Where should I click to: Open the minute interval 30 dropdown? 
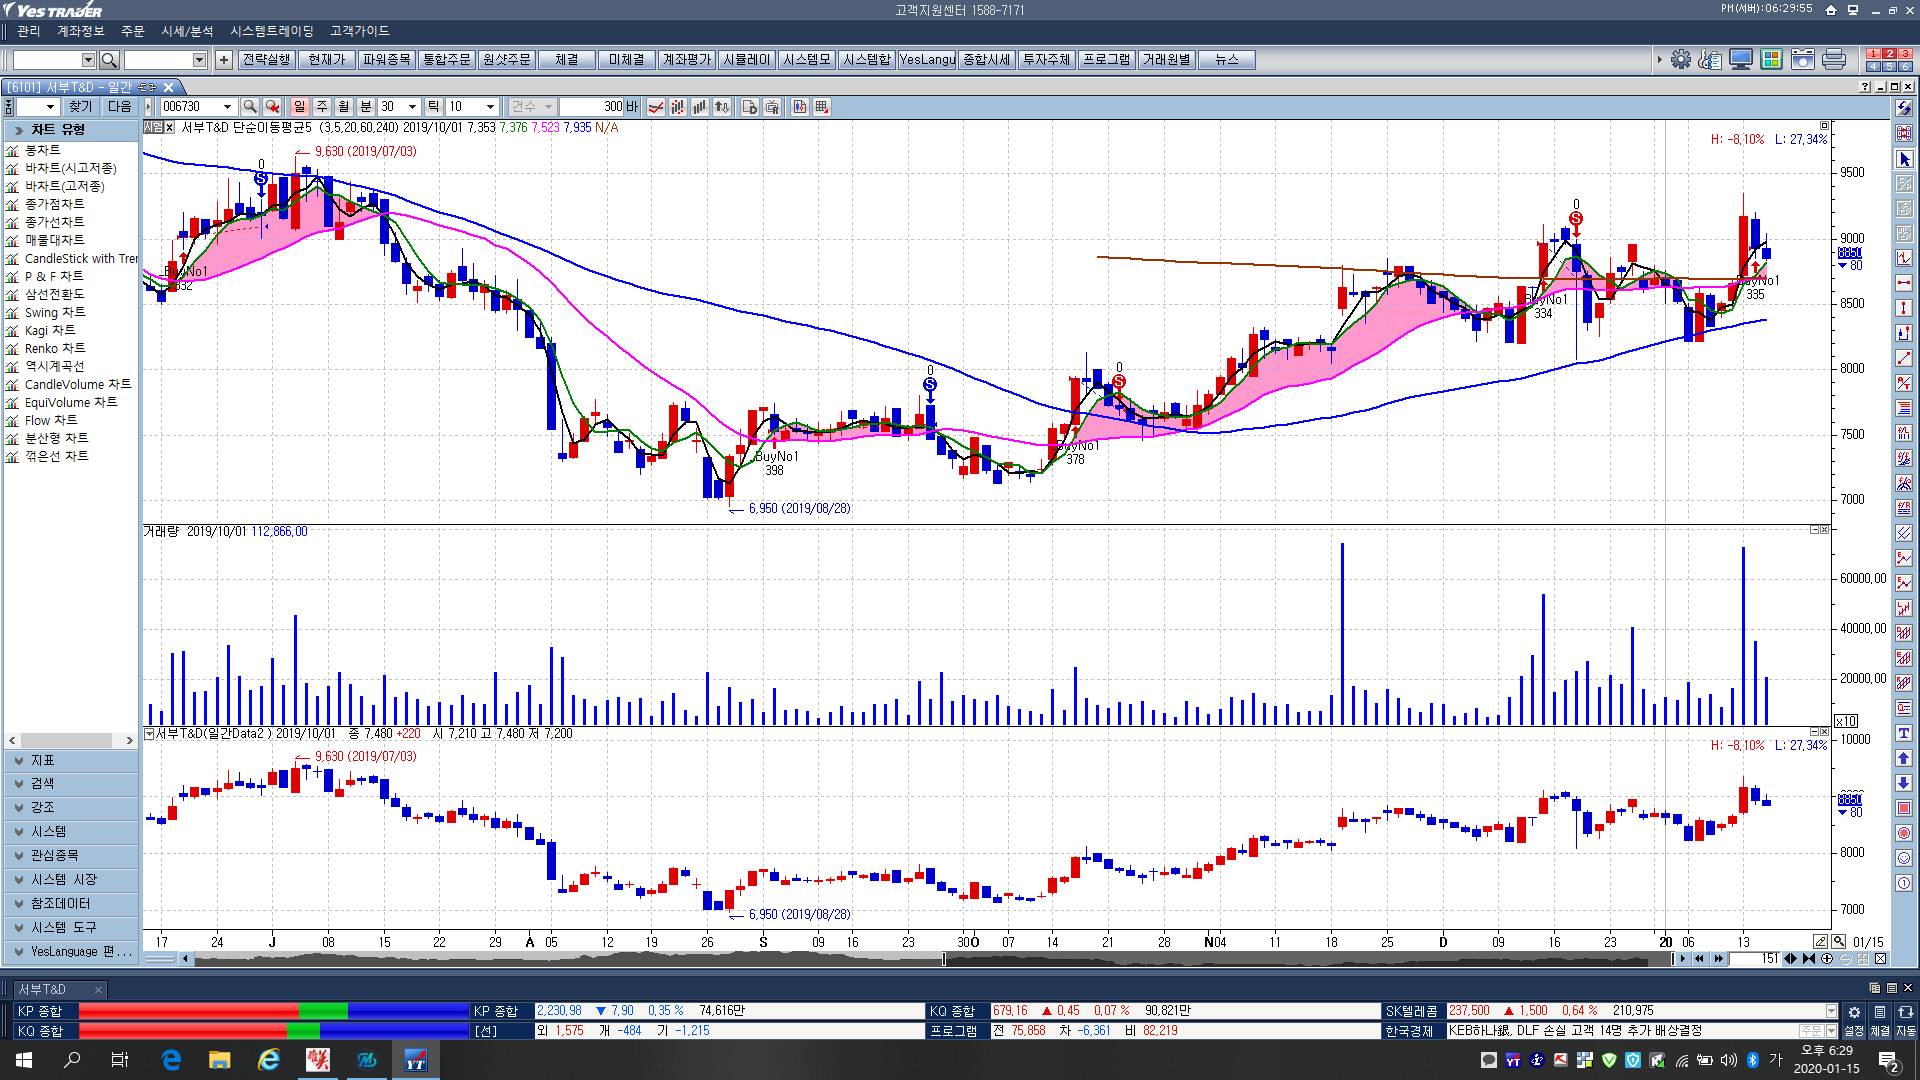(412, 107)
